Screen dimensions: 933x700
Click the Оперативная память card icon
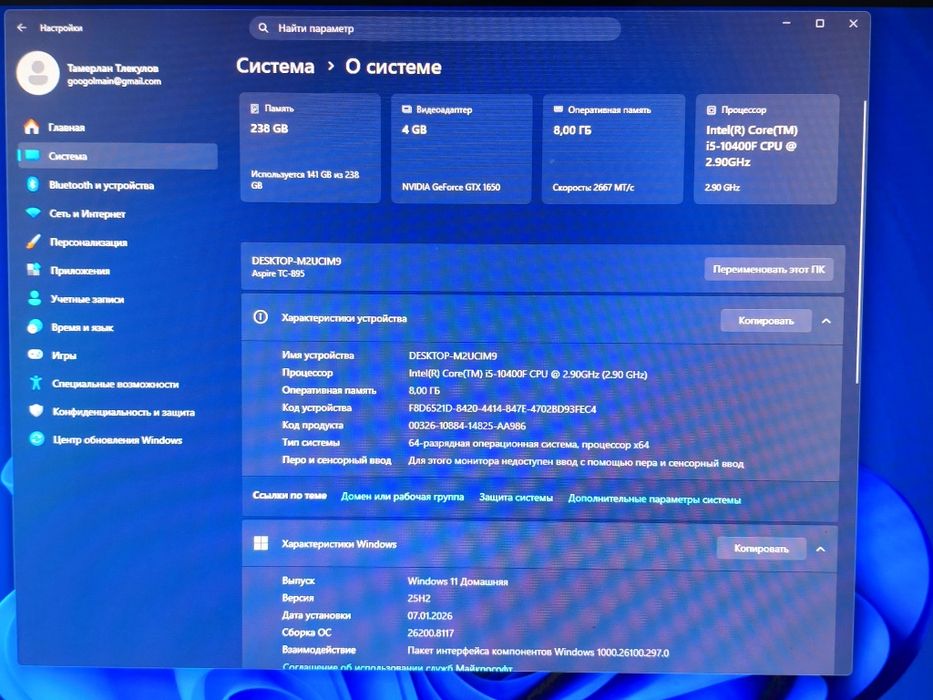tap(558, 110)
